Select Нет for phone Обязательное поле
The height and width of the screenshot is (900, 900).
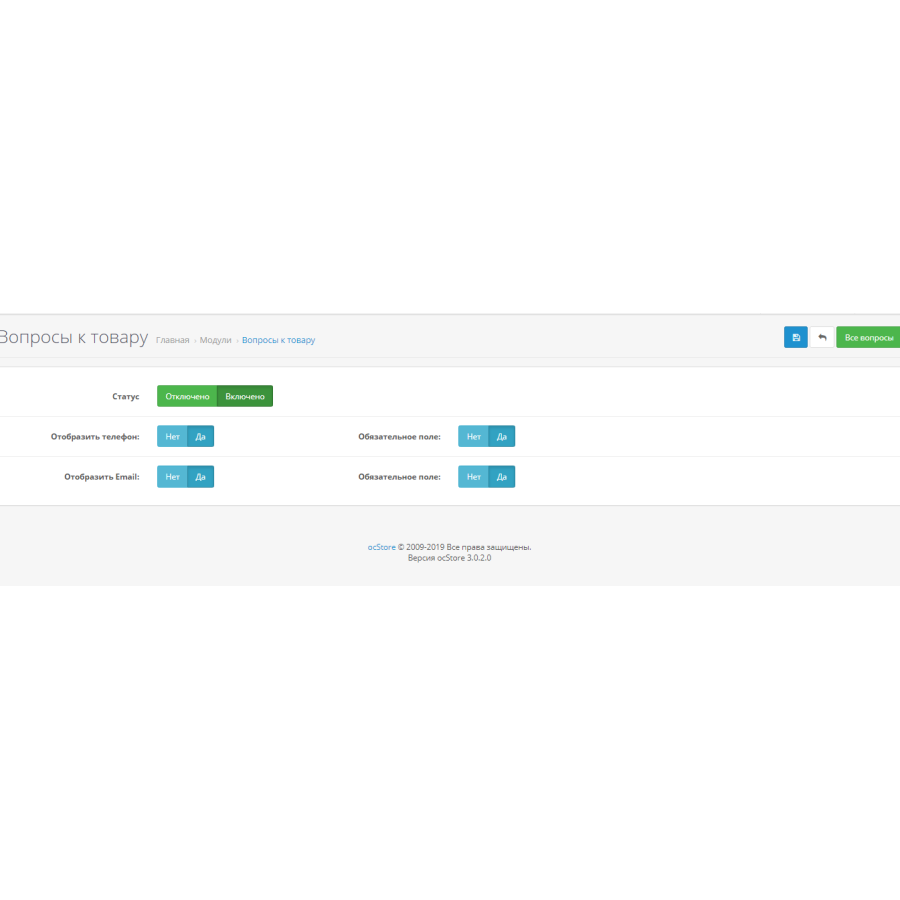tap(474, 436)
